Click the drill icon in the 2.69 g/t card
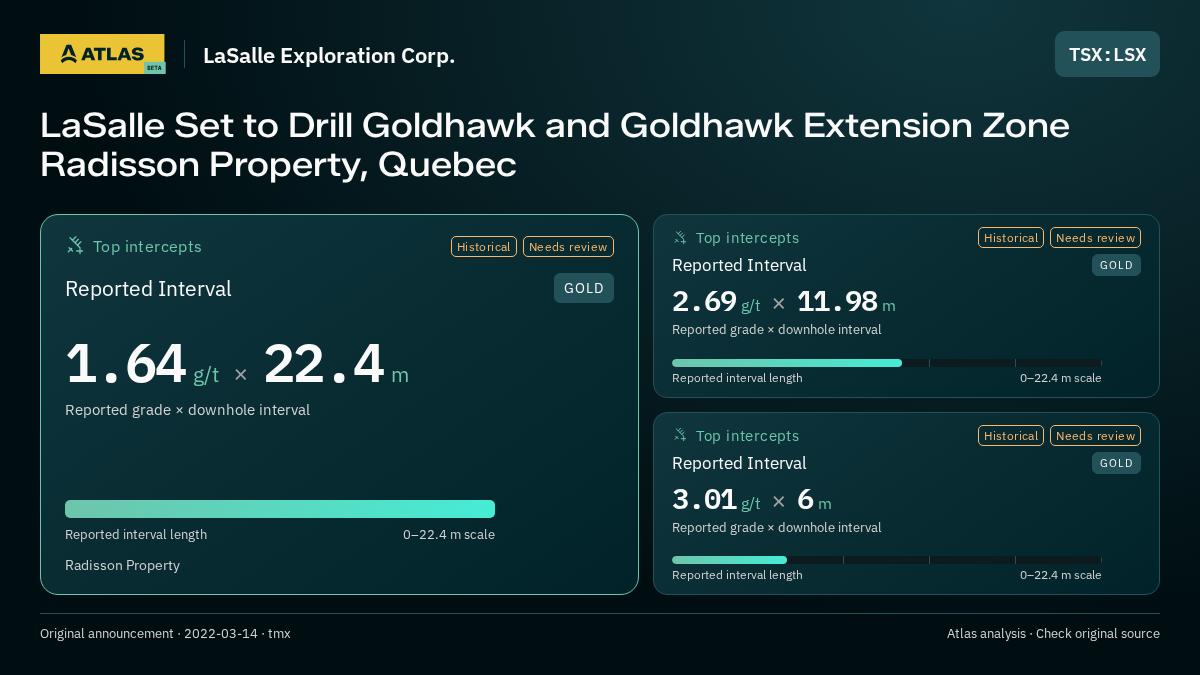This screenshot has width=1200, height=675. coord(680,238)
